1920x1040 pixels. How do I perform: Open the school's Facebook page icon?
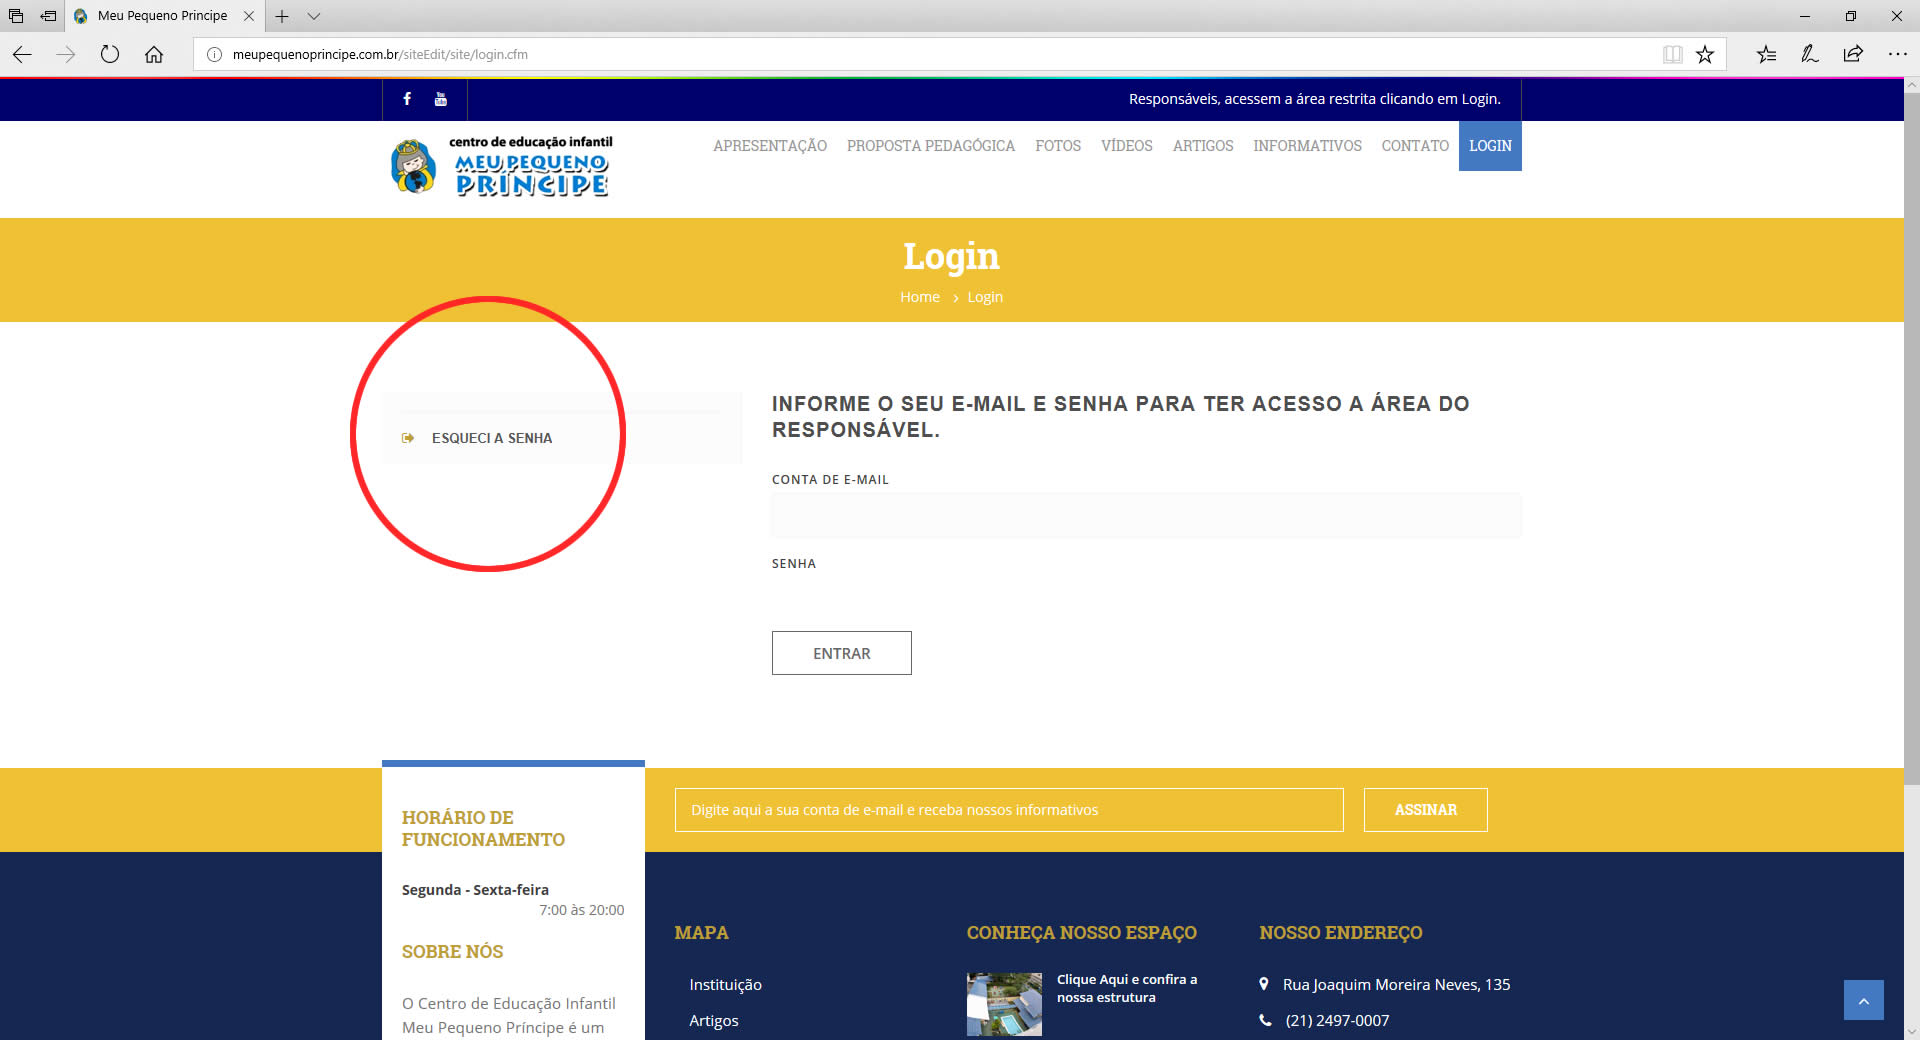tap(407, 99)
